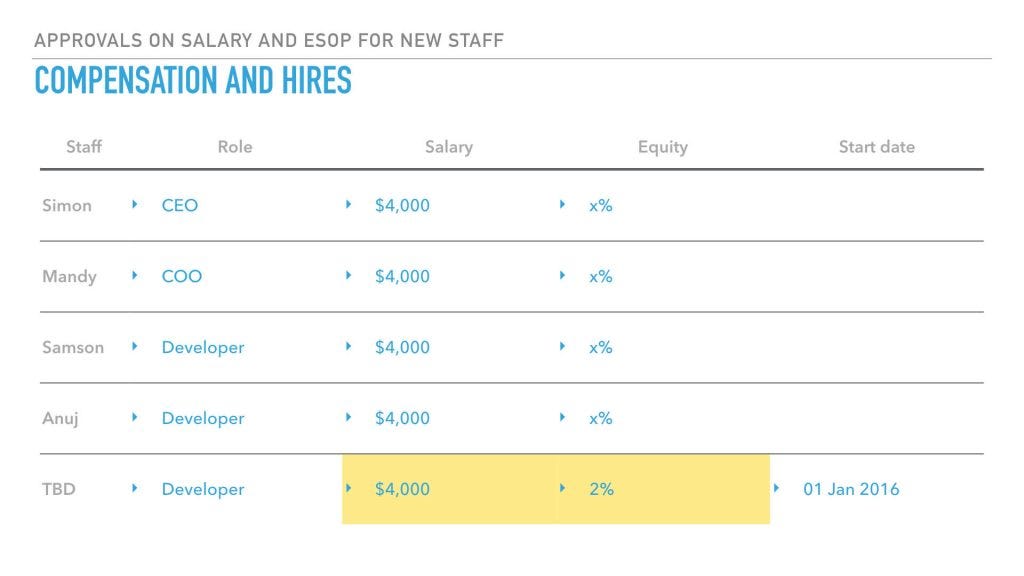The width and height of the screenshot is (1024, 576).
Task: Select the highlighted 2% equity value
Action: 601,489
